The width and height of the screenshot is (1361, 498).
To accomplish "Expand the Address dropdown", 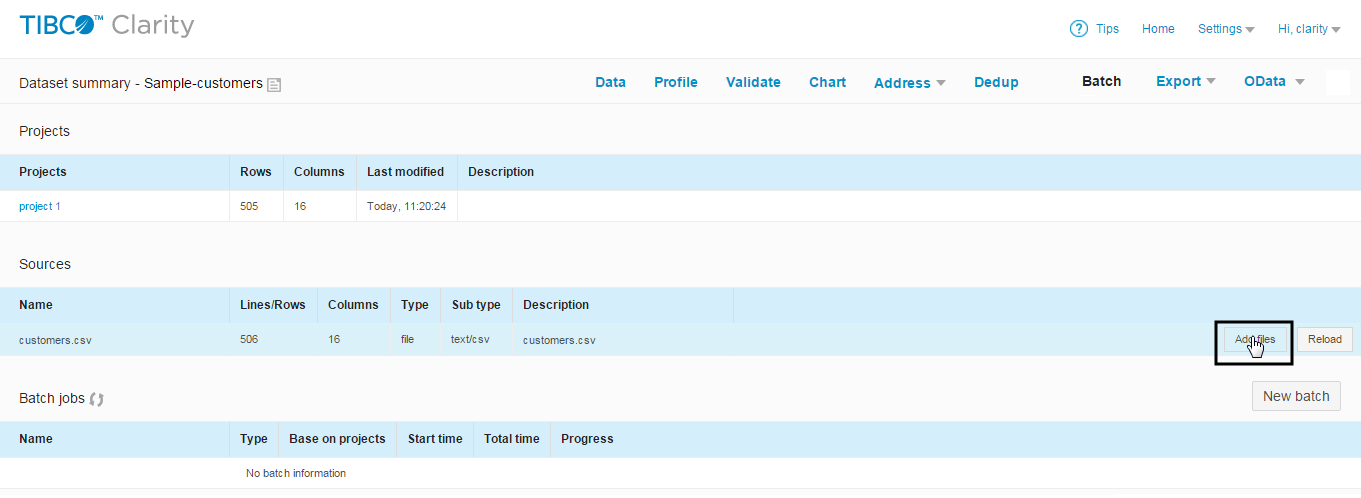I will point(909,83).
